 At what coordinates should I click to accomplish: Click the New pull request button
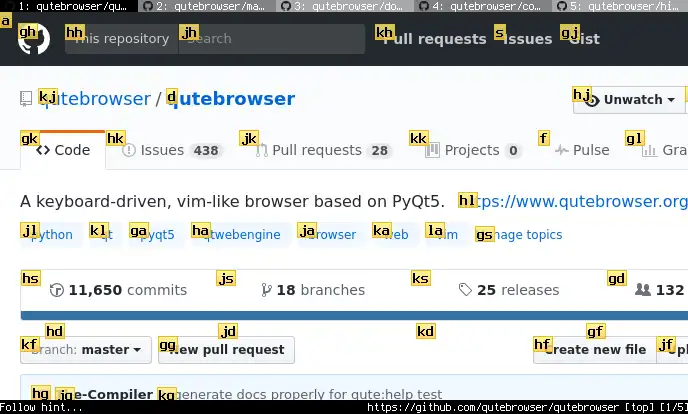[x=226, y=350]
